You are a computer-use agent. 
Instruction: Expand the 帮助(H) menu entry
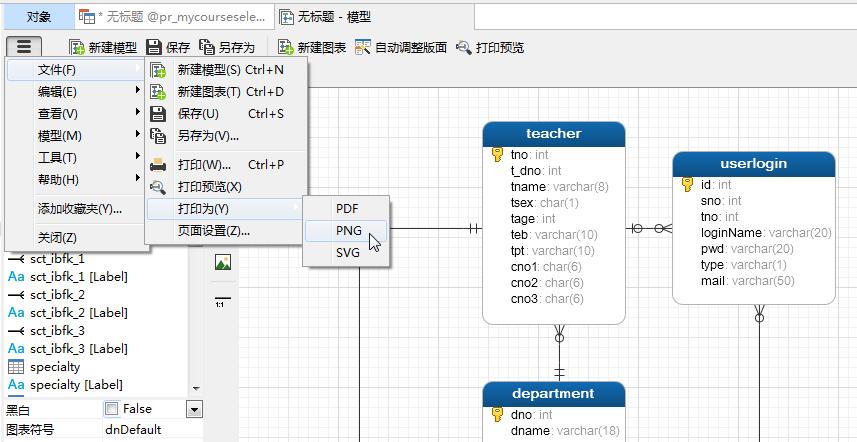(75, 180)
